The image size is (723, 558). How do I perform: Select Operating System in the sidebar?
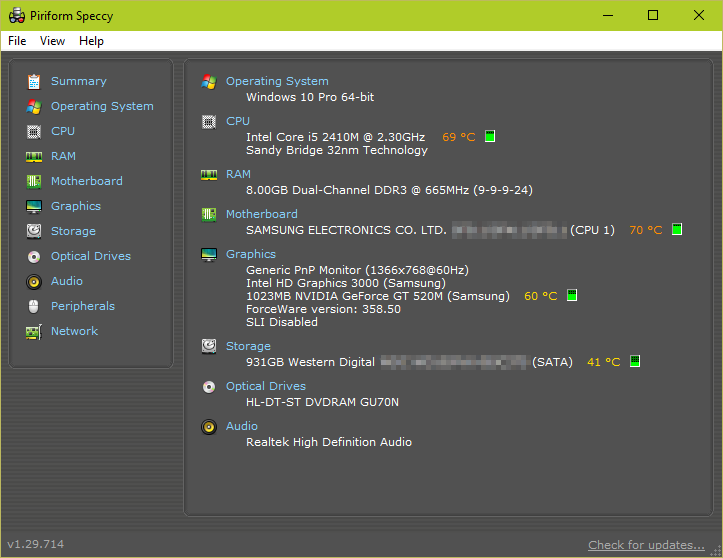coord(102,106)
